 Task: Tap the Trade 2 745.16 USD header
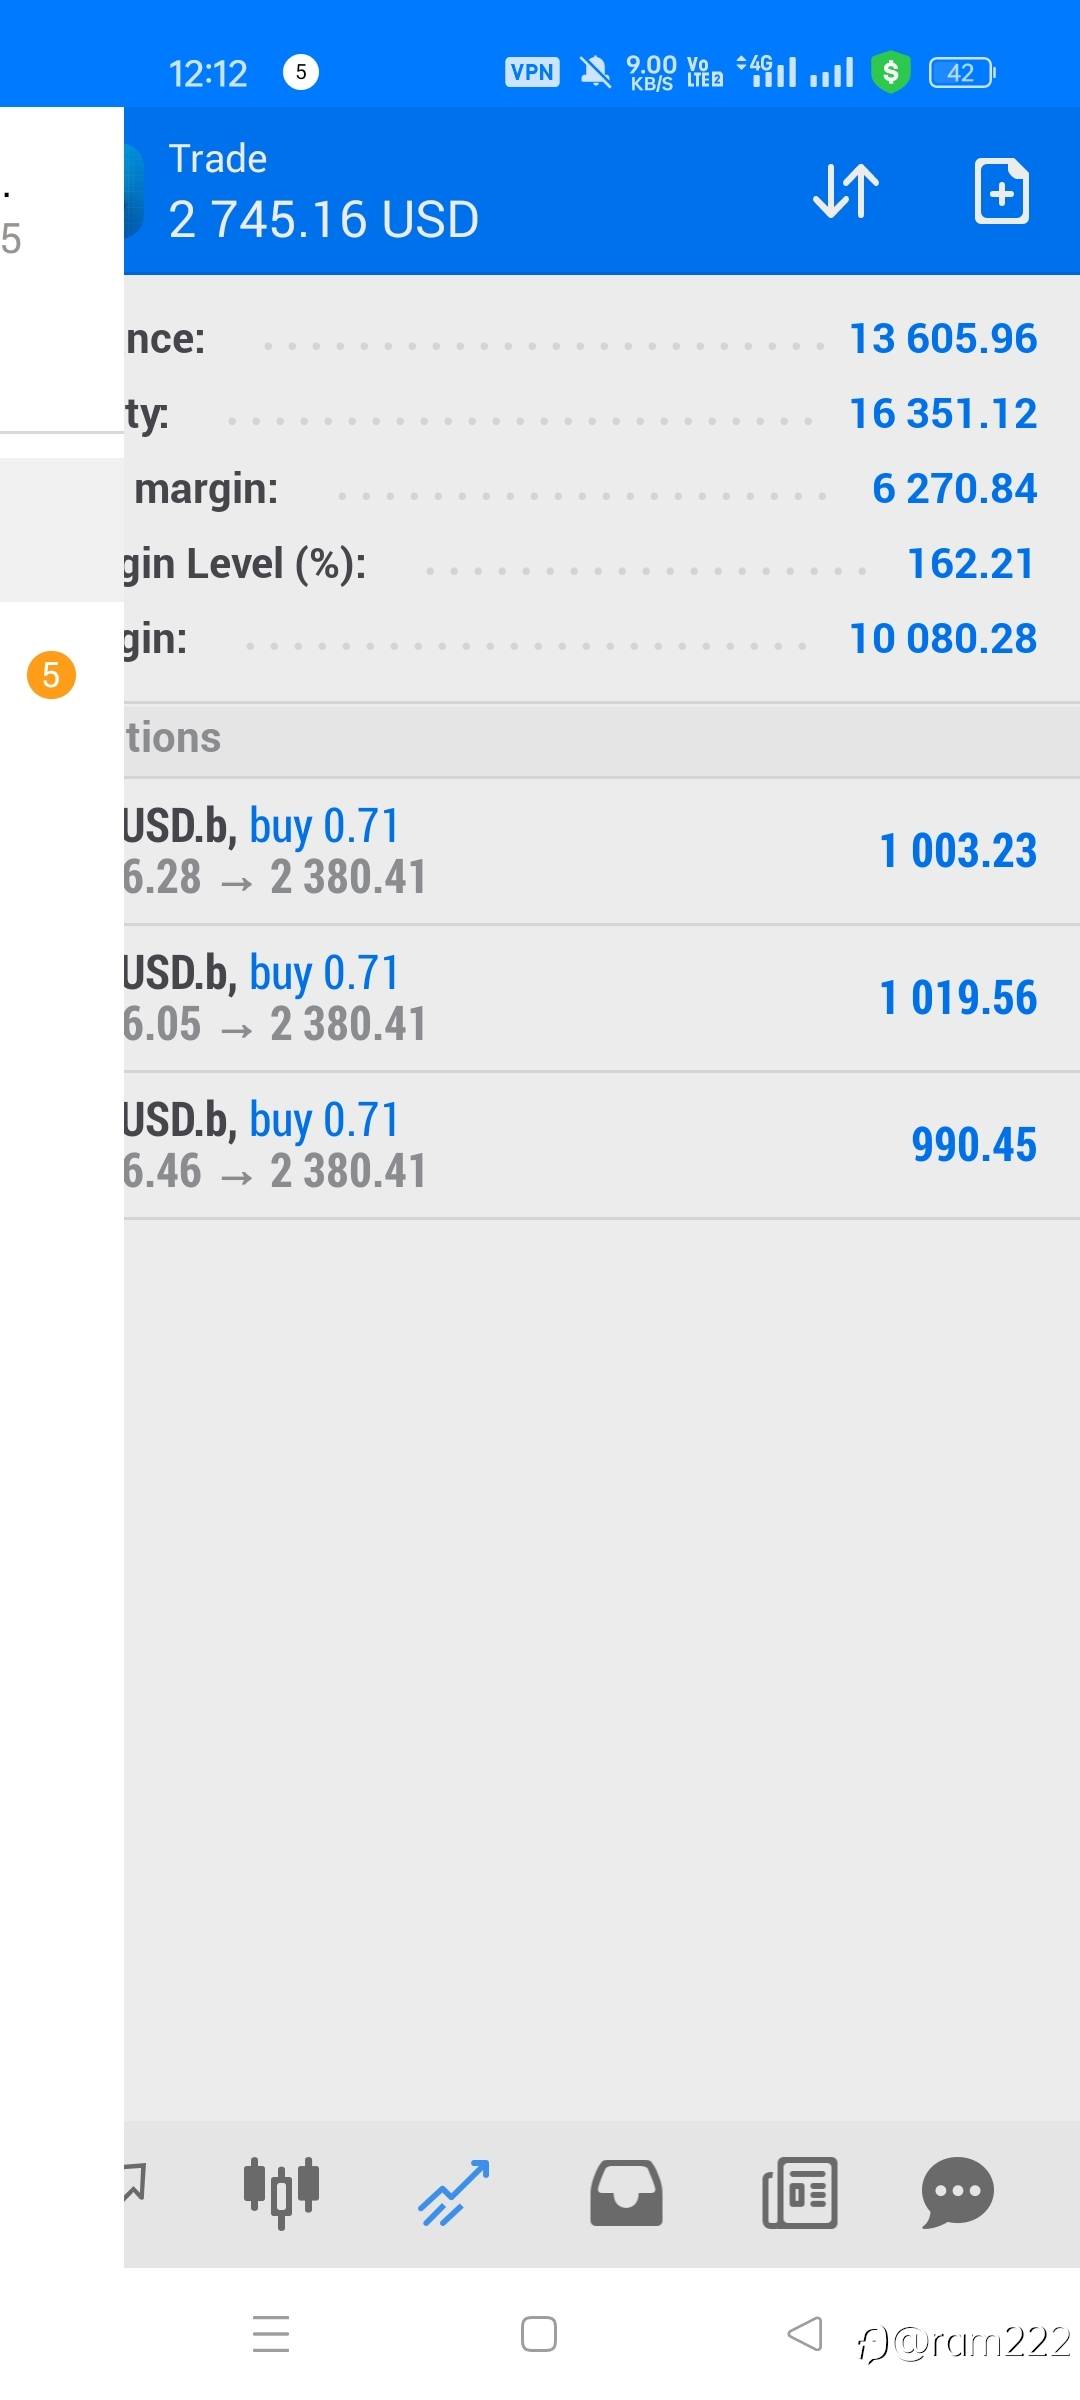[323, 192]
